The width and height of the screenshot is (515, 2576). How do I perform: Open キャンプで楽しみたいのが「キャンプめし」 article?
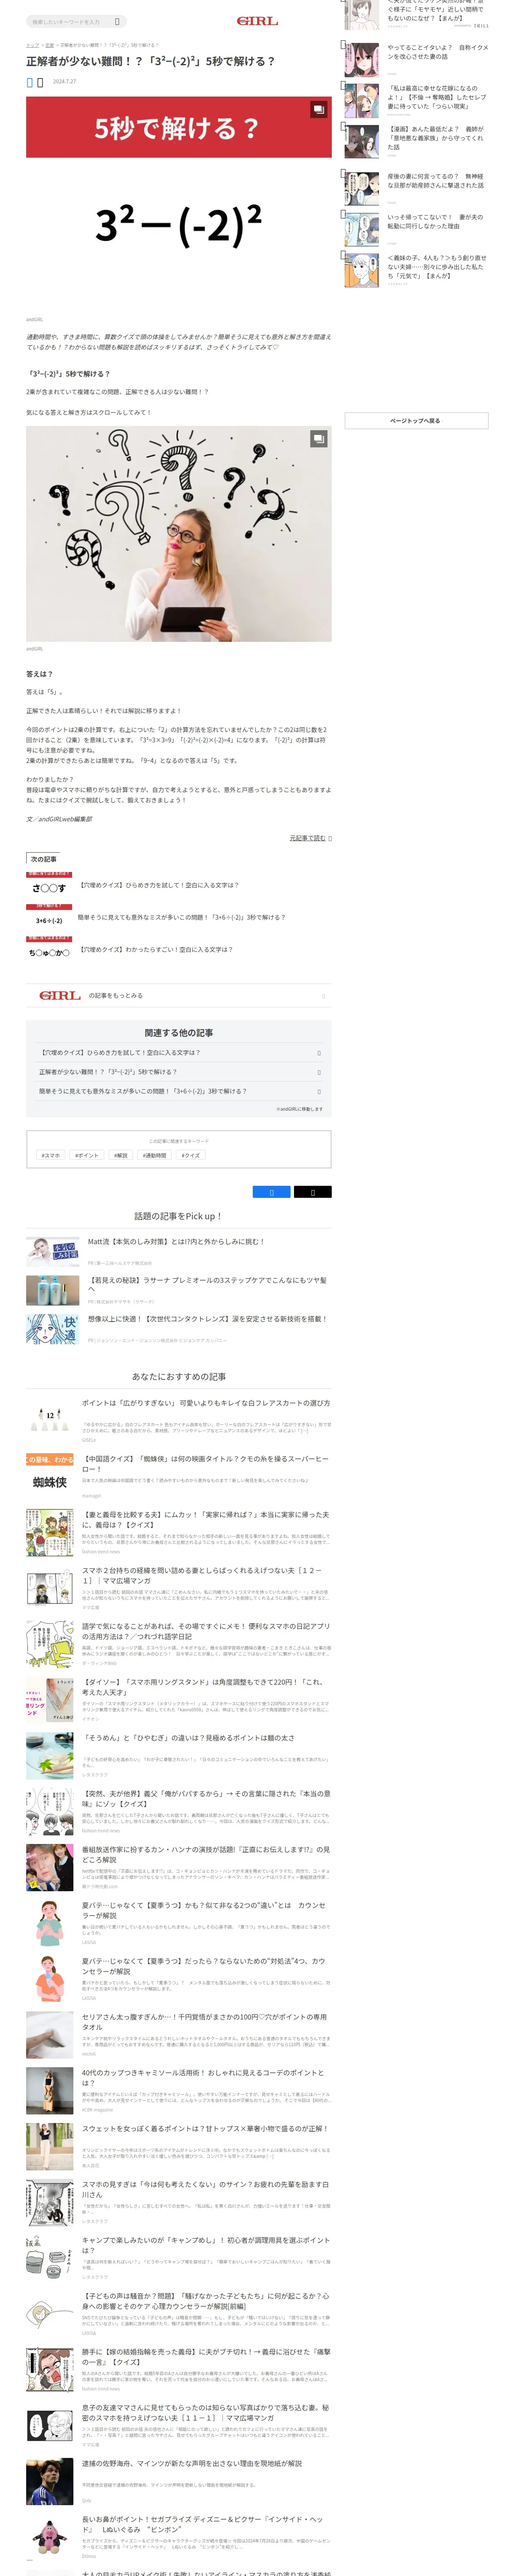point(205,2246)
